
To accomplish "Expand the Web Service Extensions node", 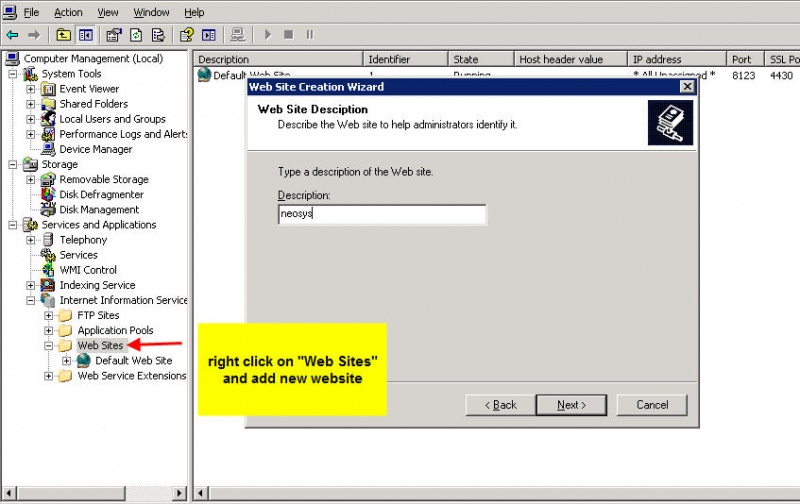I will click(48, 376).
